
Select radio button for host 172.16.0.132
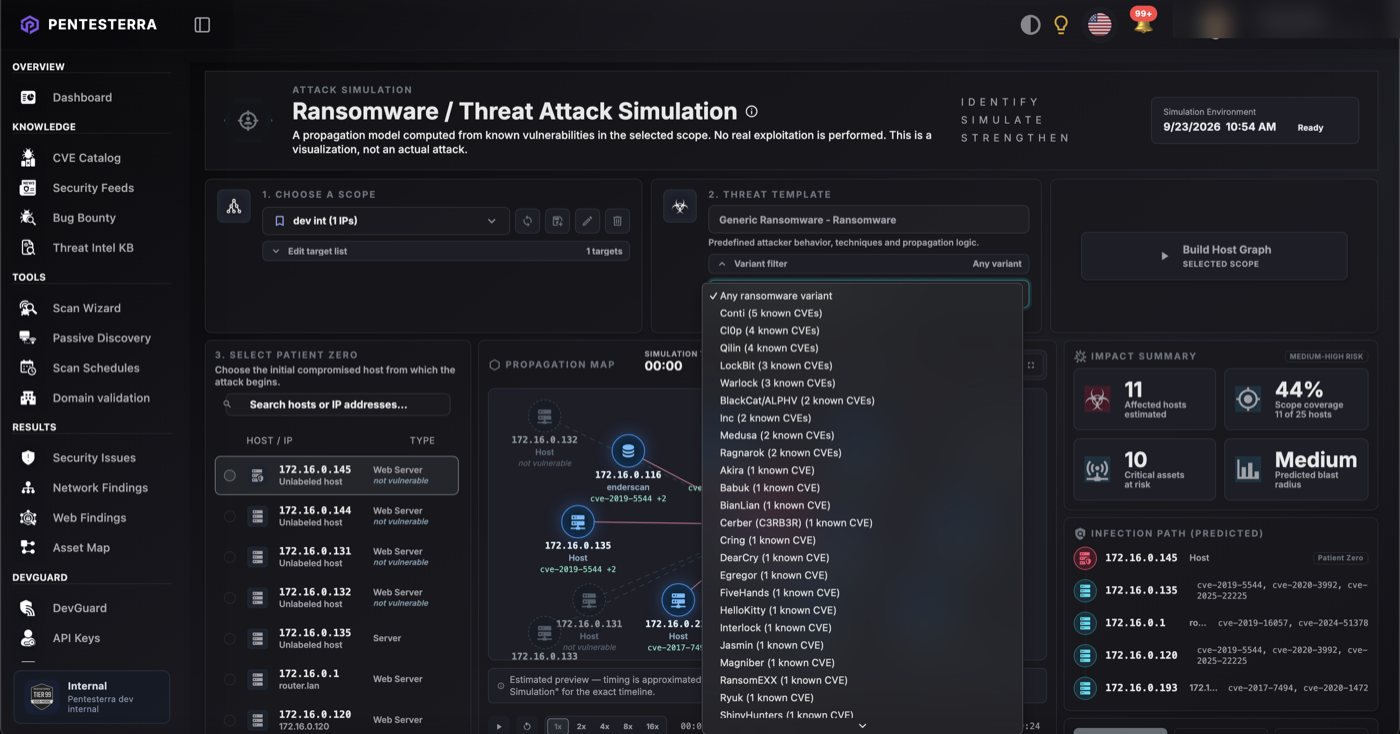point(230,598)
